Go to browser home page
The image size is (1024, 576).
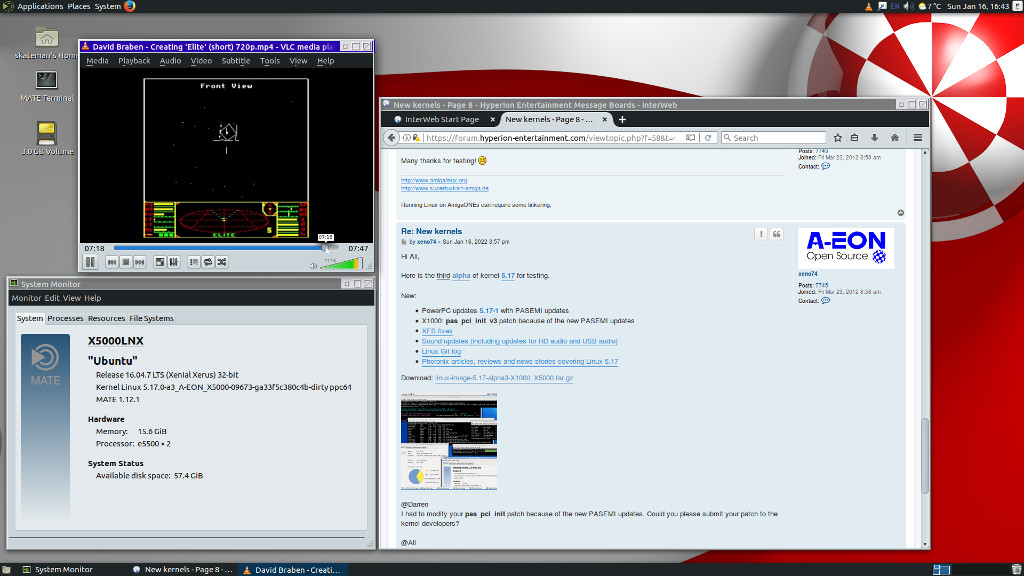895,138
